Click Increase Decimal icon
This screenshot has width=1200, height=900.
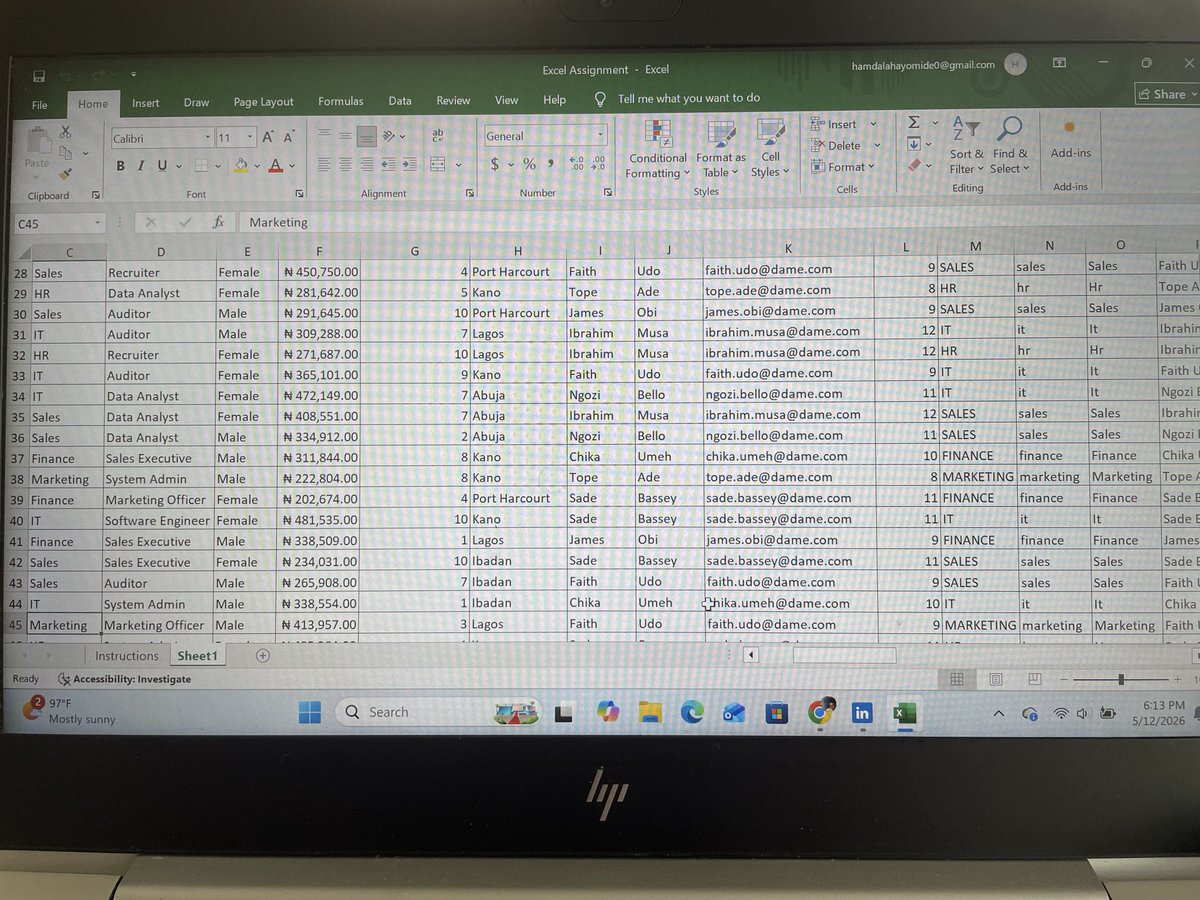click(577, 164)
